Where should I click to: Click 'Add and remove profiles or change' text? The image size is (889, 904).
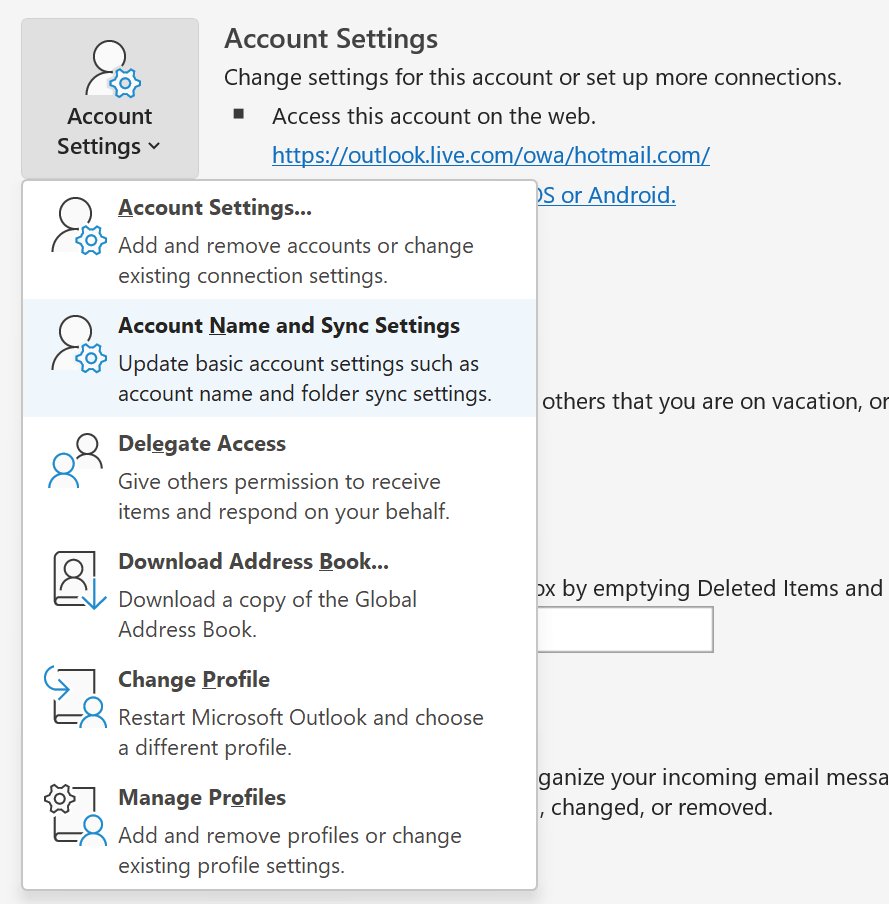(290, 836)
